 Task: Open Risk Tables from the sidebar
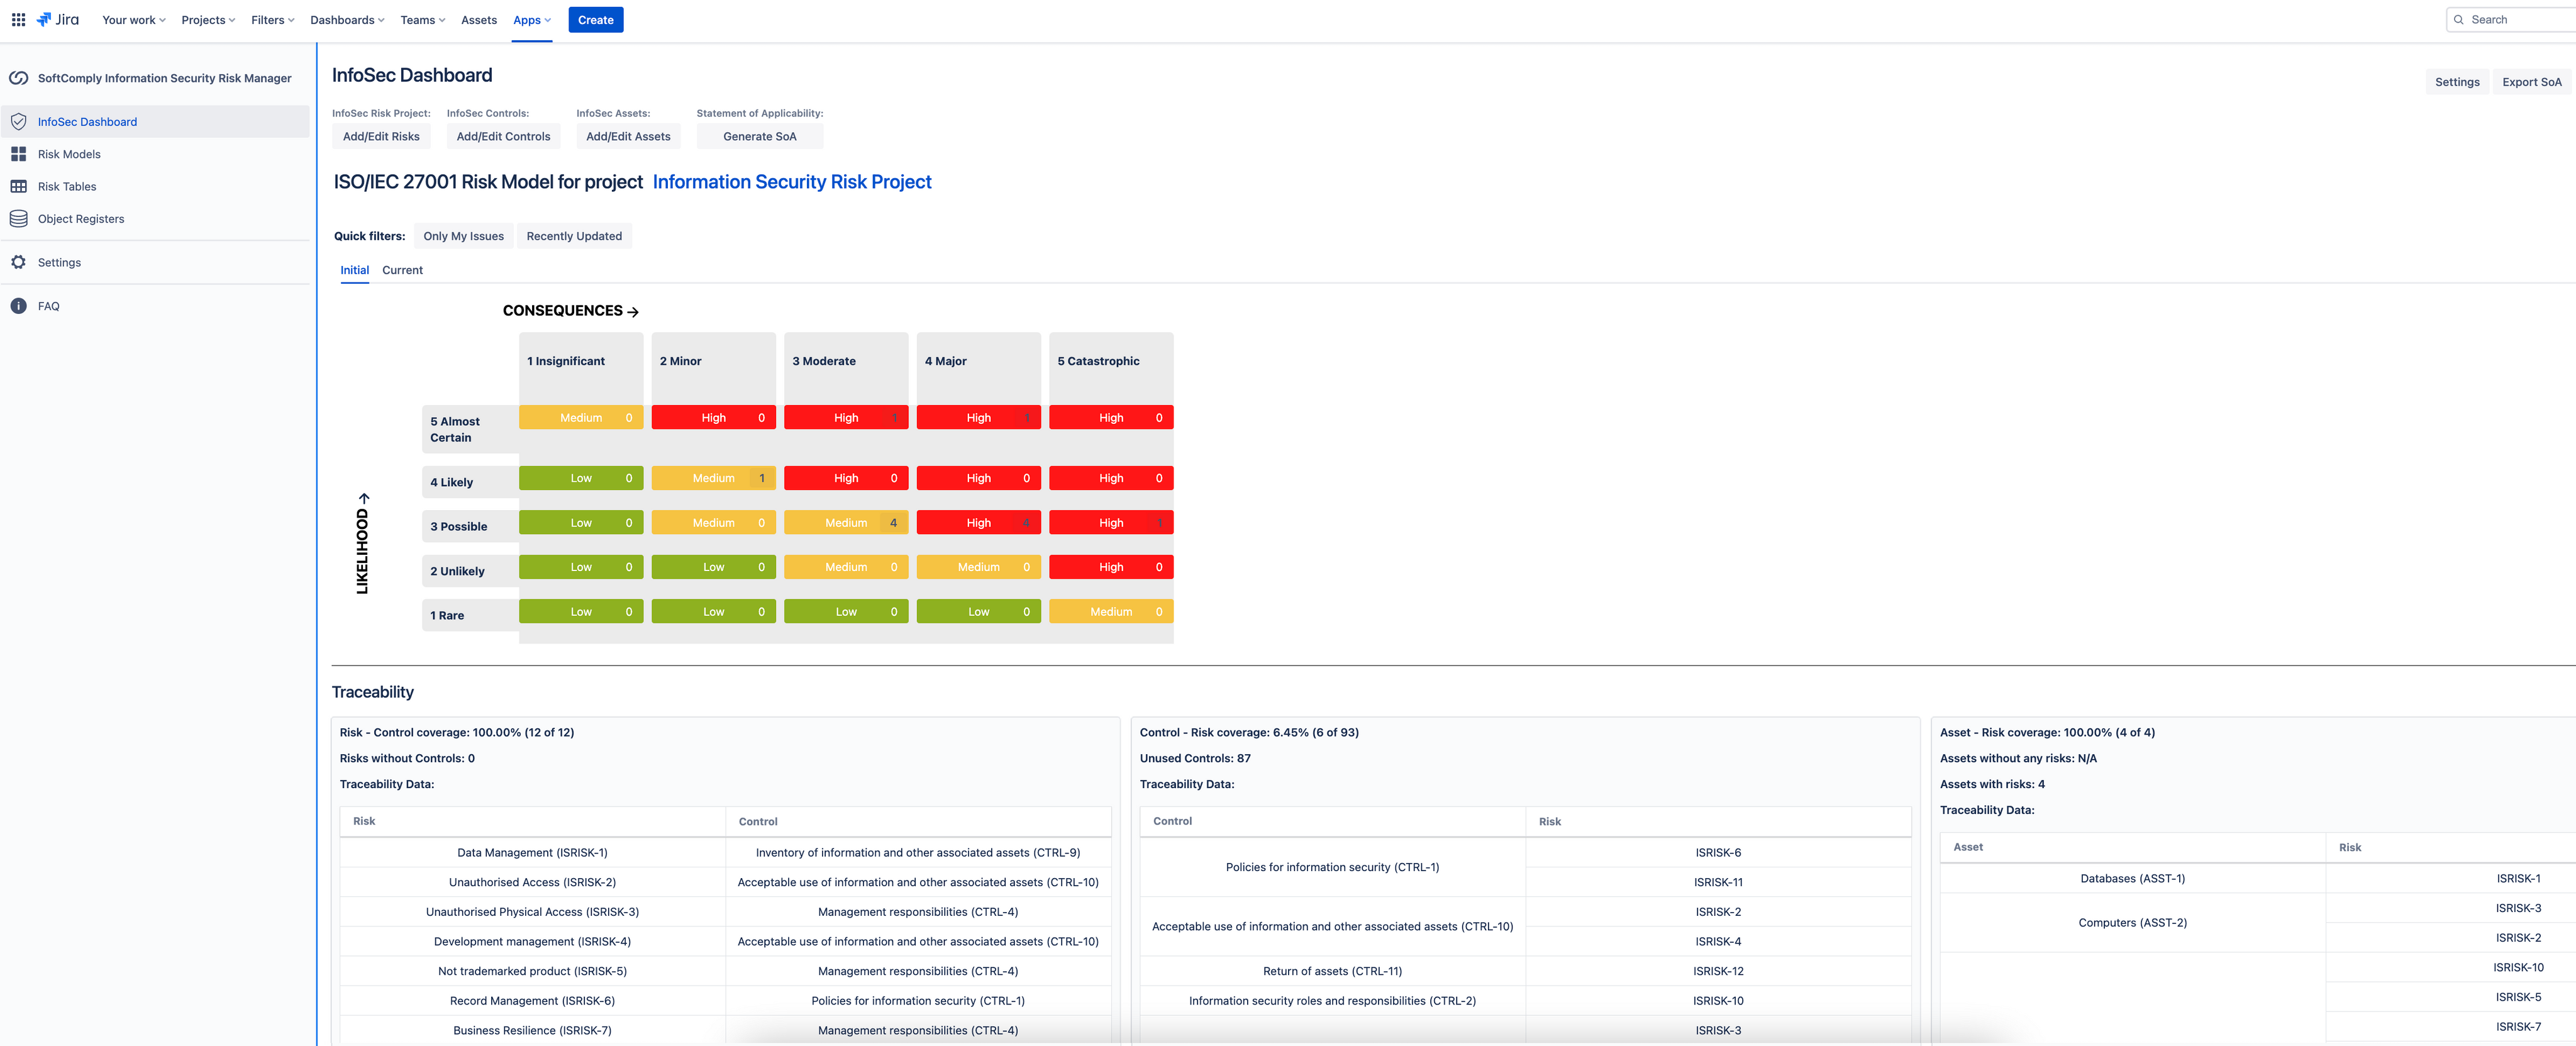click(66, 186)
